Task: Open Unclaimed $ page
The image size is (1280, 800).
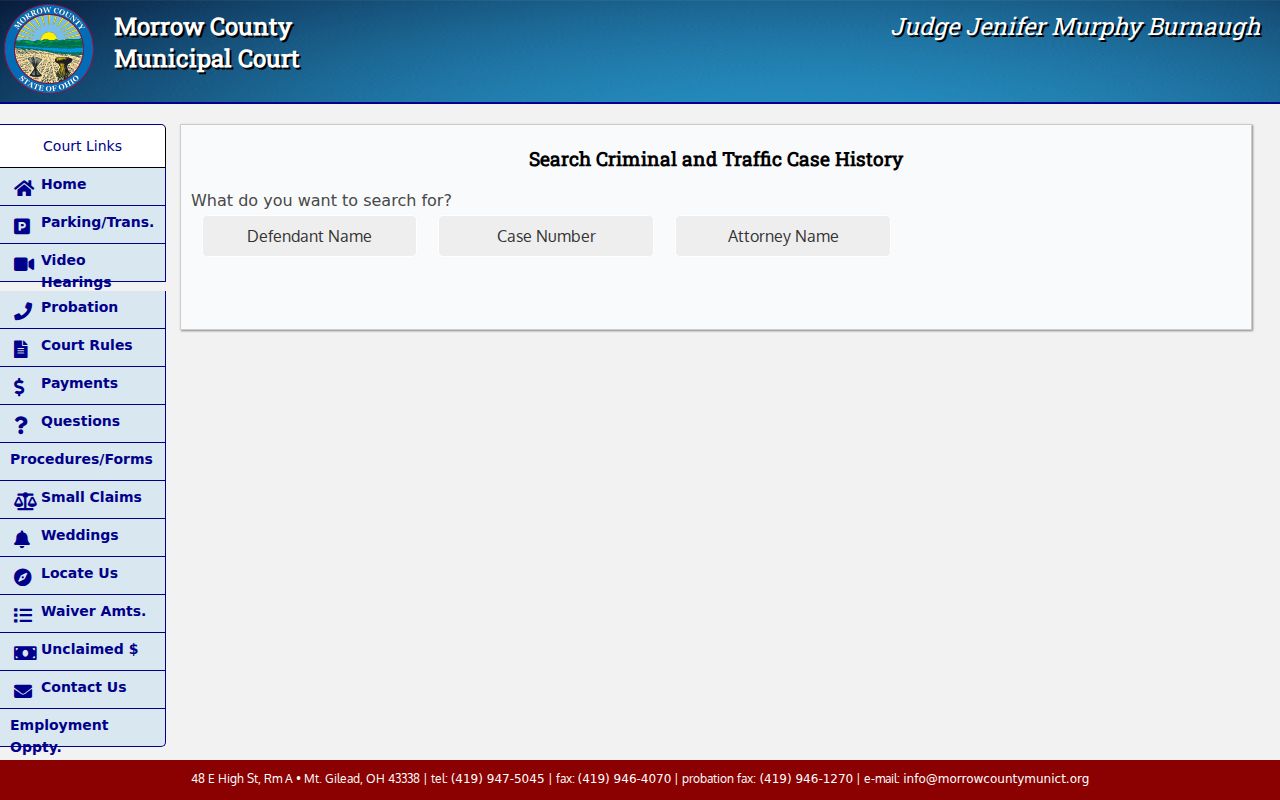Action: tap(82, 651)
